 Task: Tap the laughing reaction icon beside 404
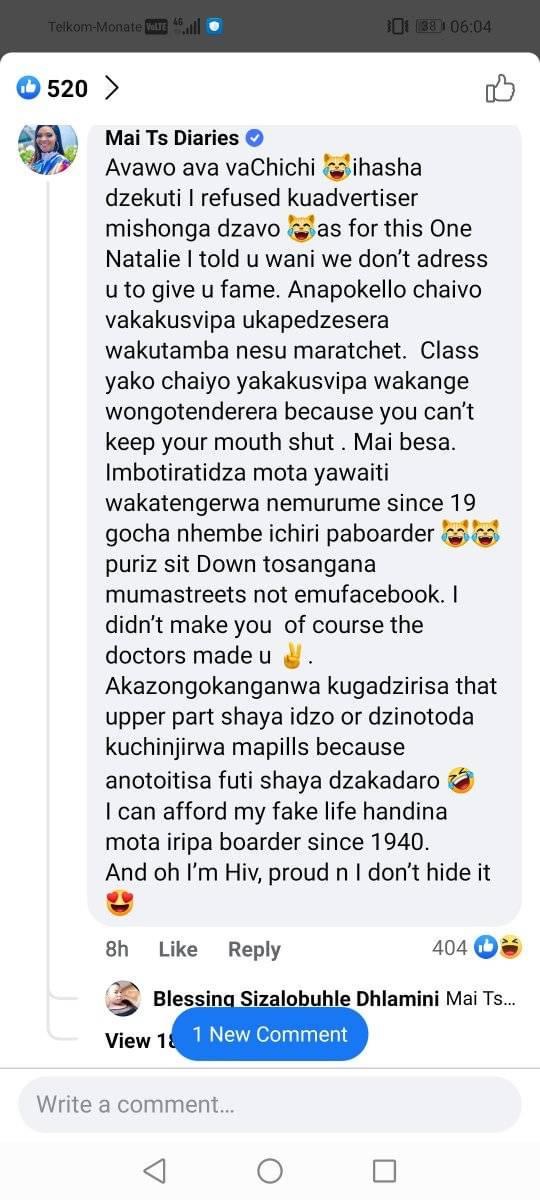click(510, 947)
